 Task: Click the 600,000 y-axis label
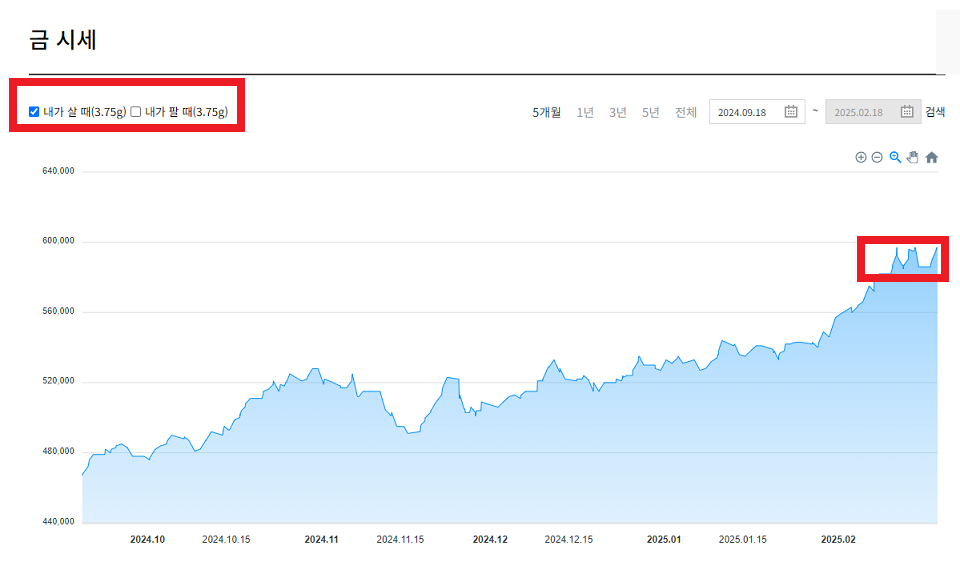[x=58, y=240]
